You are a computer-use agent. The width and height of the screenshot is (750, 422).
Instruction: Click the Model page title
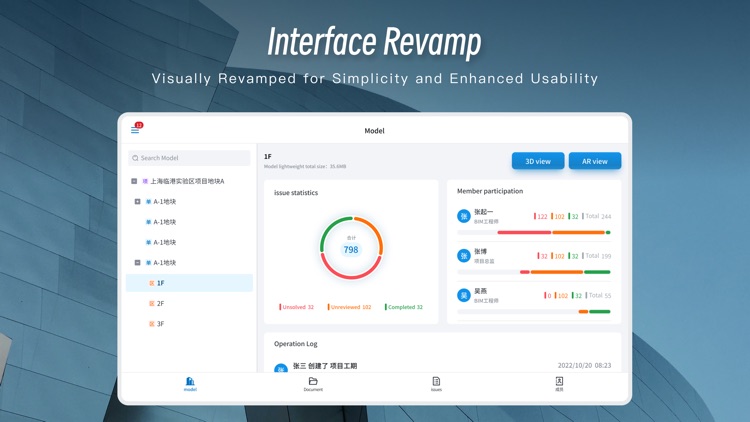coord(374,131)
